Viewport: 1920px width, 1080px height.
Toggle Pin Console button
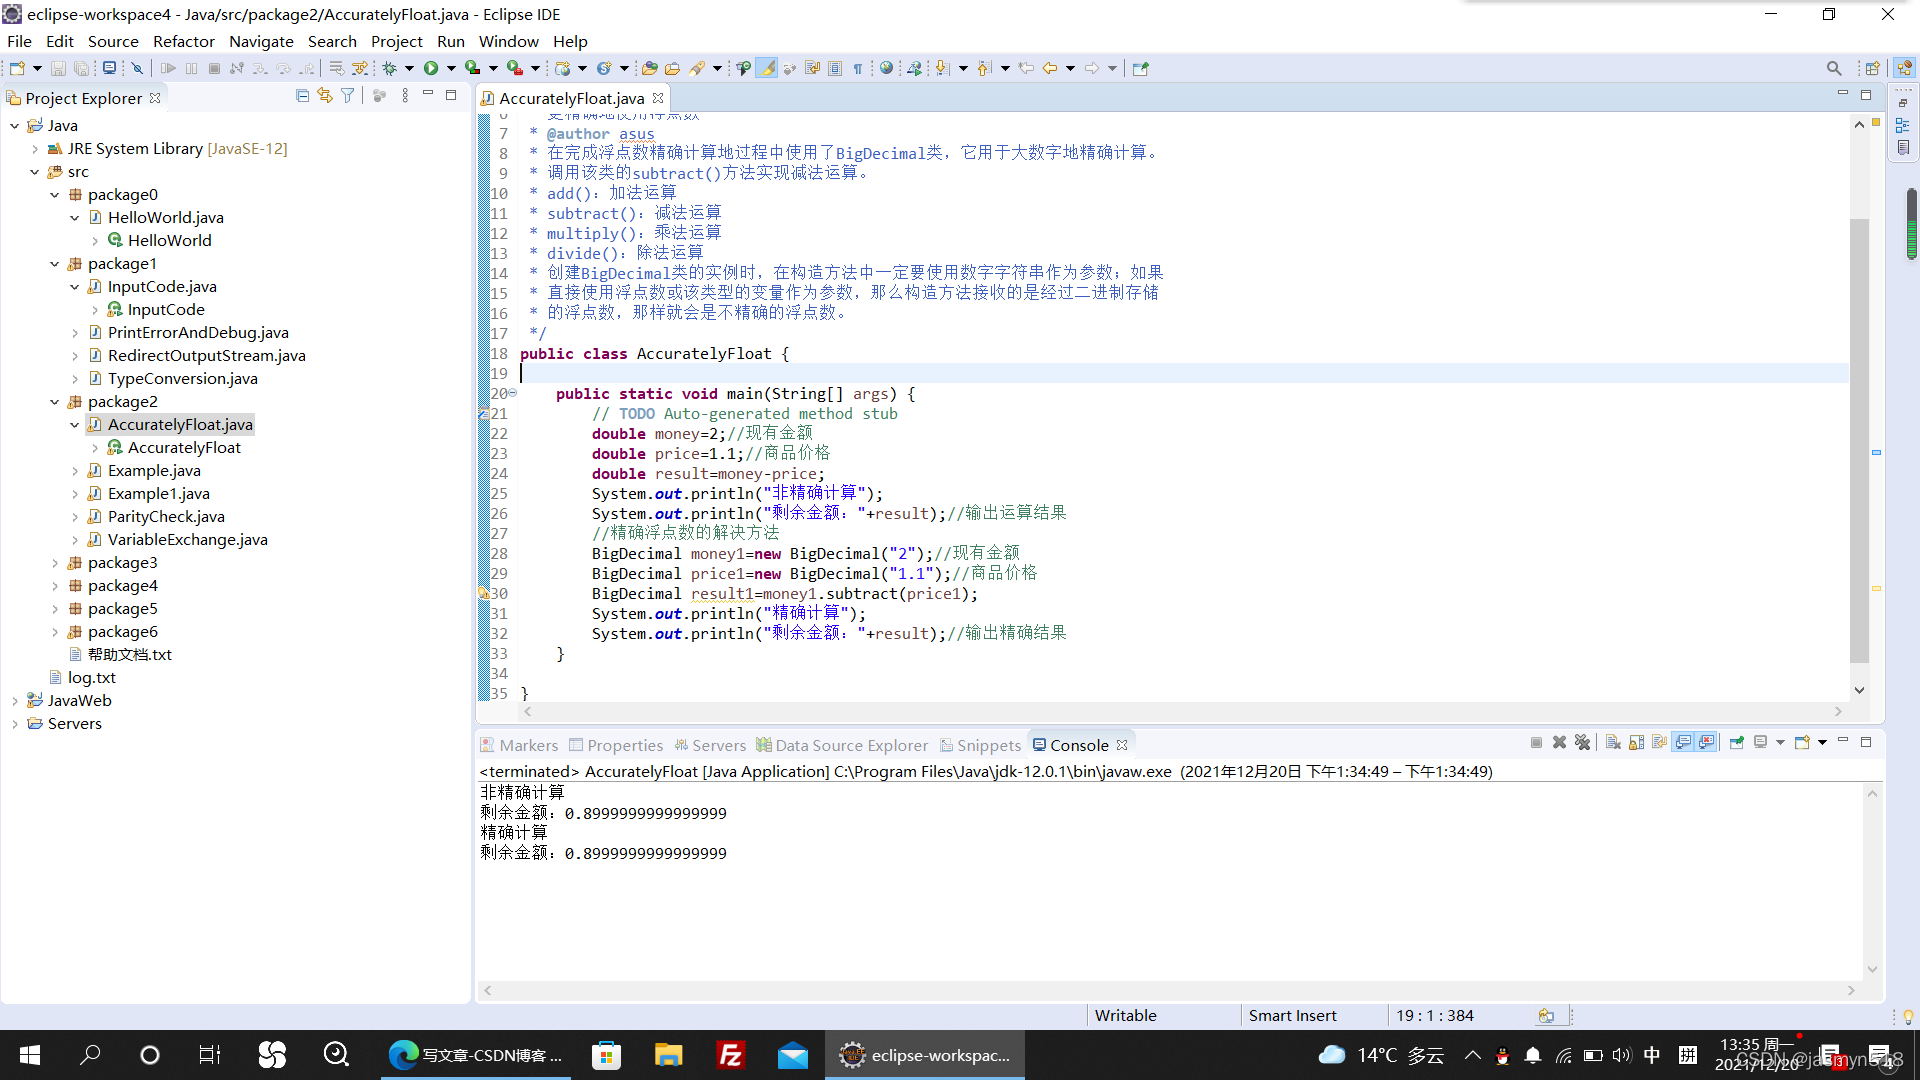pos(1737,743)
